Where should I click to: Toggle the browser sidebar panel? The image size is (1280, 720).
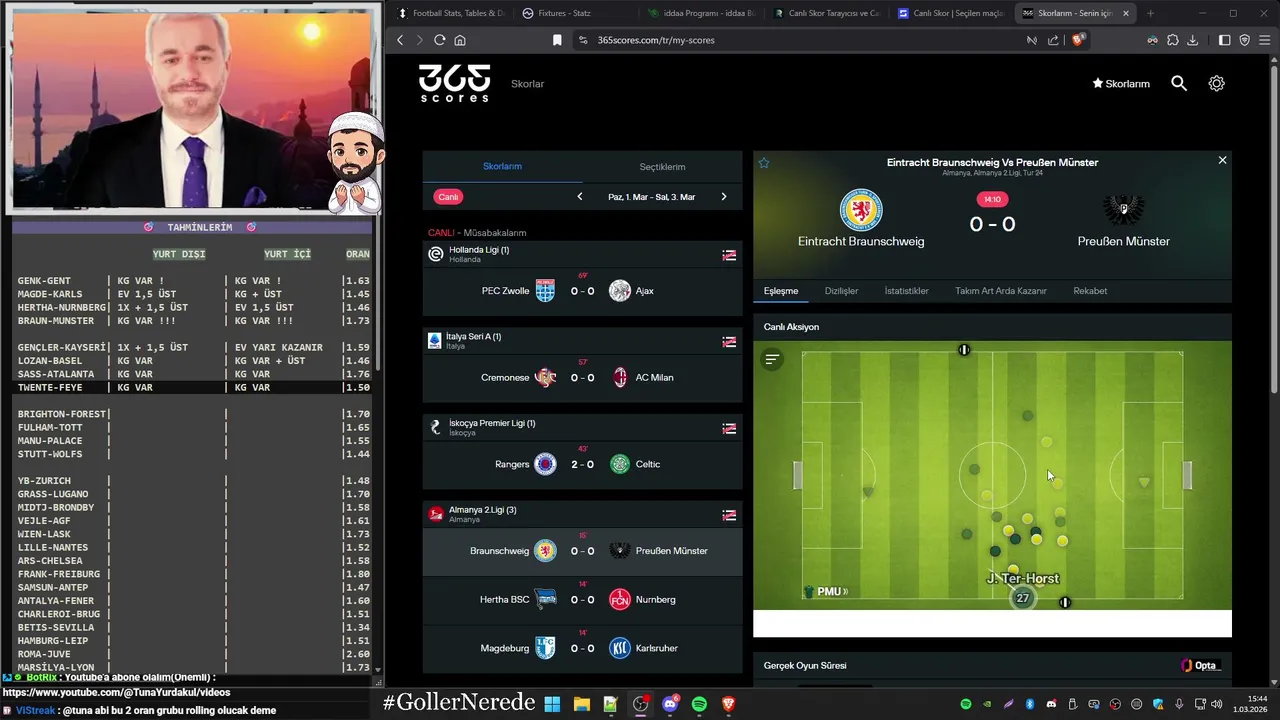click(1225, 40)
